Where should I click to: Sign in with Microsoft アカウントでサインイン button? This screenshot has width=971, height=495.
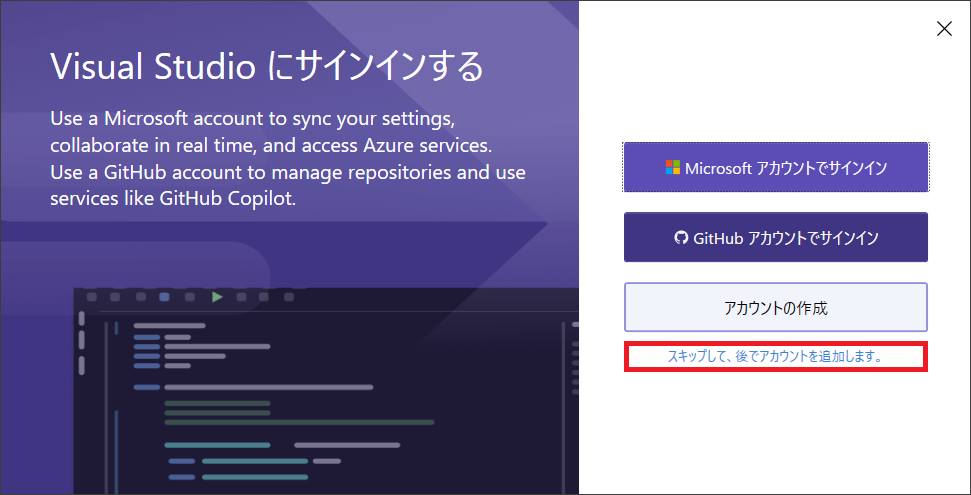tap(775, 167)
